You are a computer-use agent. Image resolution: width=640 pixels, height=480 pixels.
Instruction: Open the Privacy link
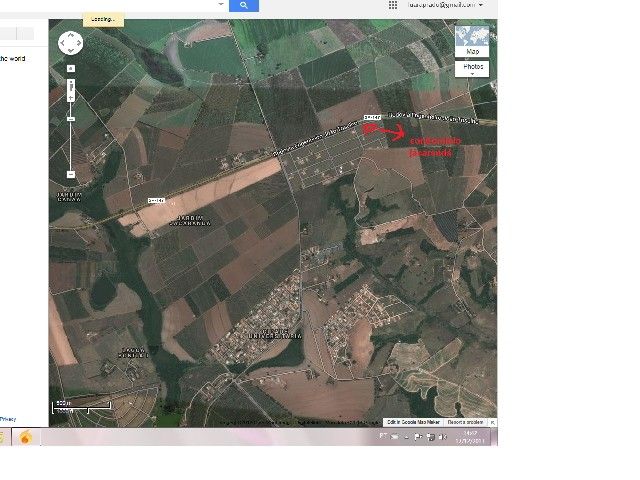8,419
